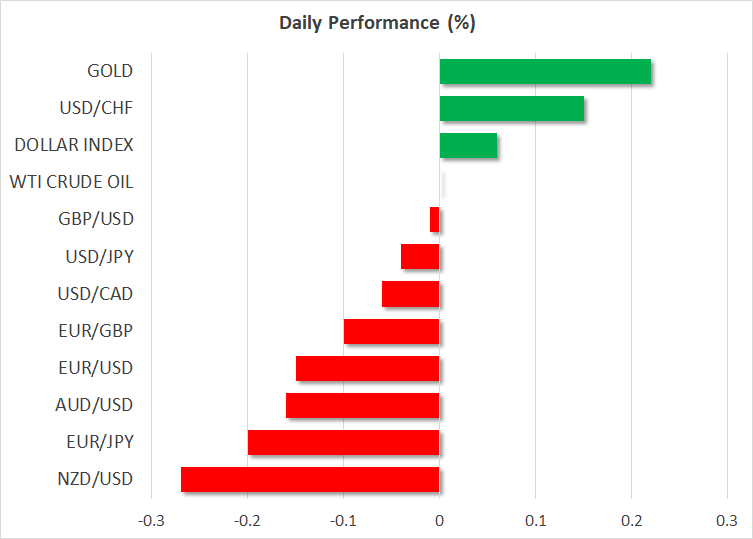Click the Daily Performance (%) chart title
Viewport: 753px width, 539px height.
(x=376, y=22)
